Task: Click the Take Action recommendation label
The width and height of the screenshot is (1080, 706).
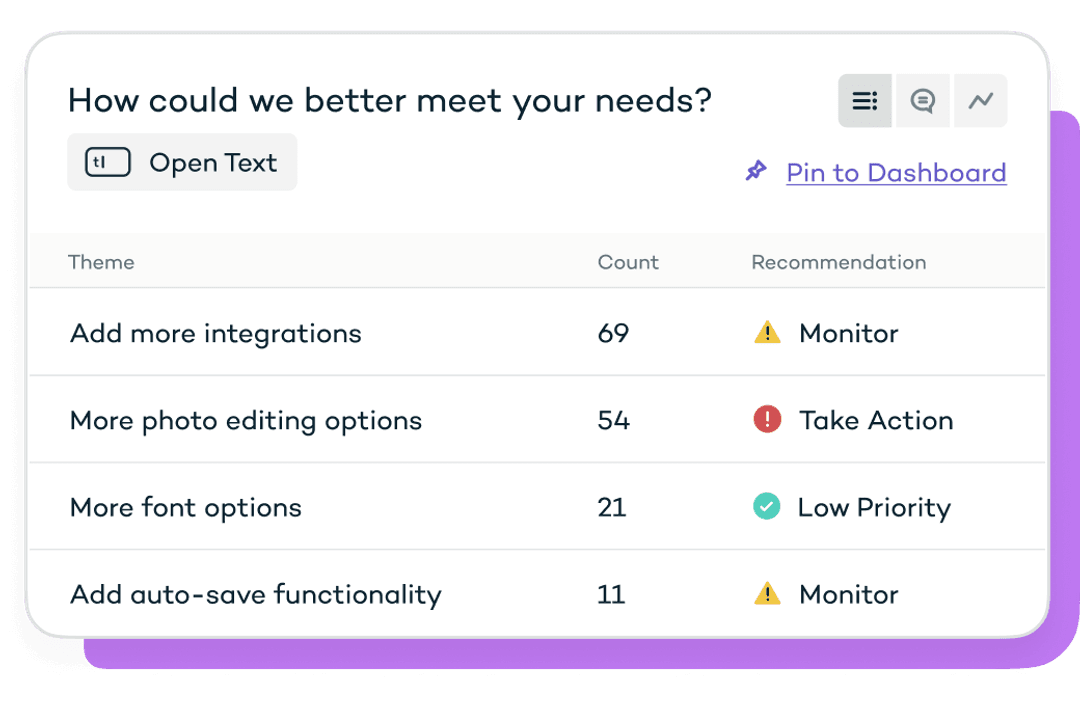Action: click(x=876, y=420)
